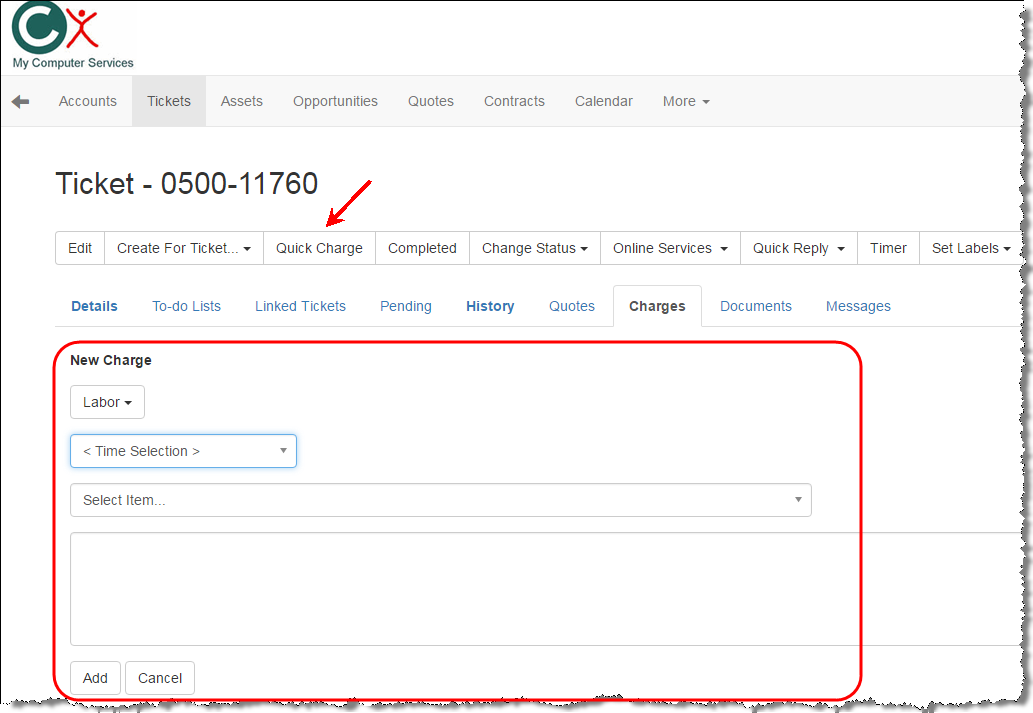The image size is (1033, 713).
Task: Open the Accounts menu item
Action: (88, 102)
